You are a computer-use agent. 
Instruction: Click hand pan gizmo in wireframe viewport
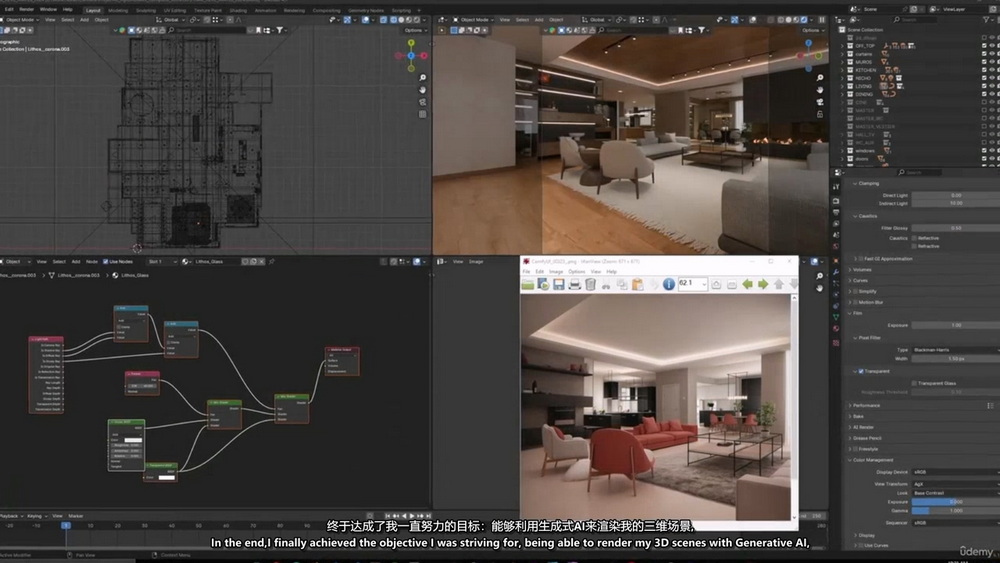[422, 90]
